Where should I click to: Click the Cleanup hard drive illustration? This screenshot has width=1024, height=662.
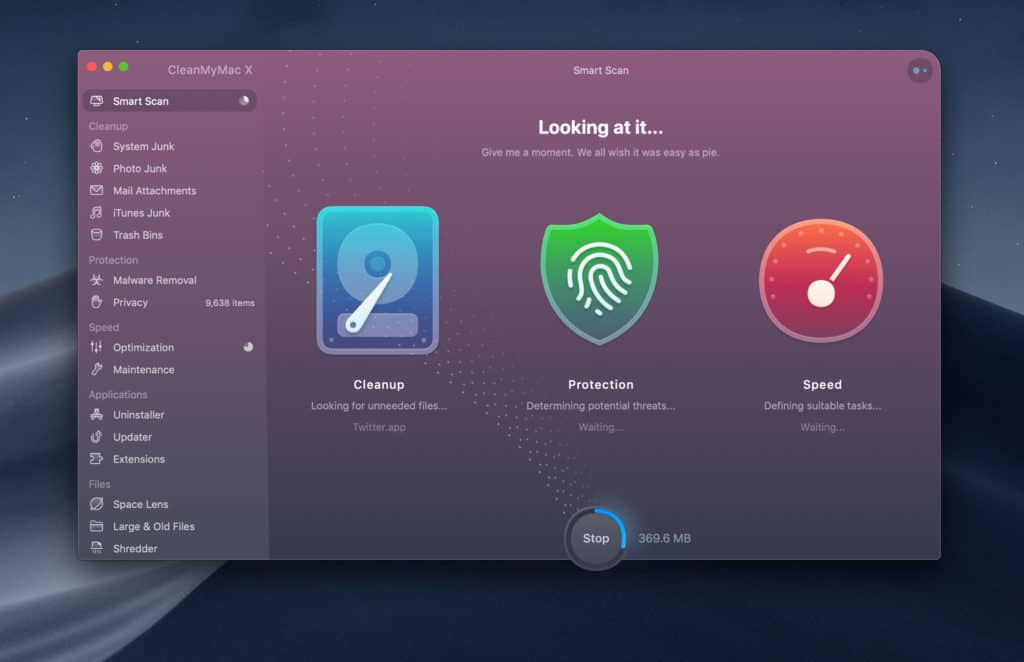(378, 280)
